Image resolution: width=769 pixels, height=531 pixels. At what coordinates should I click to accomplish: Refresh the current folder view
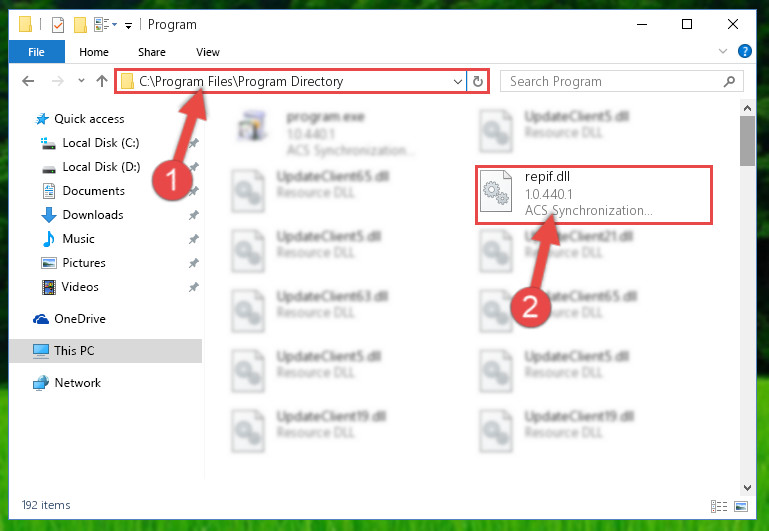coord(478,81)
